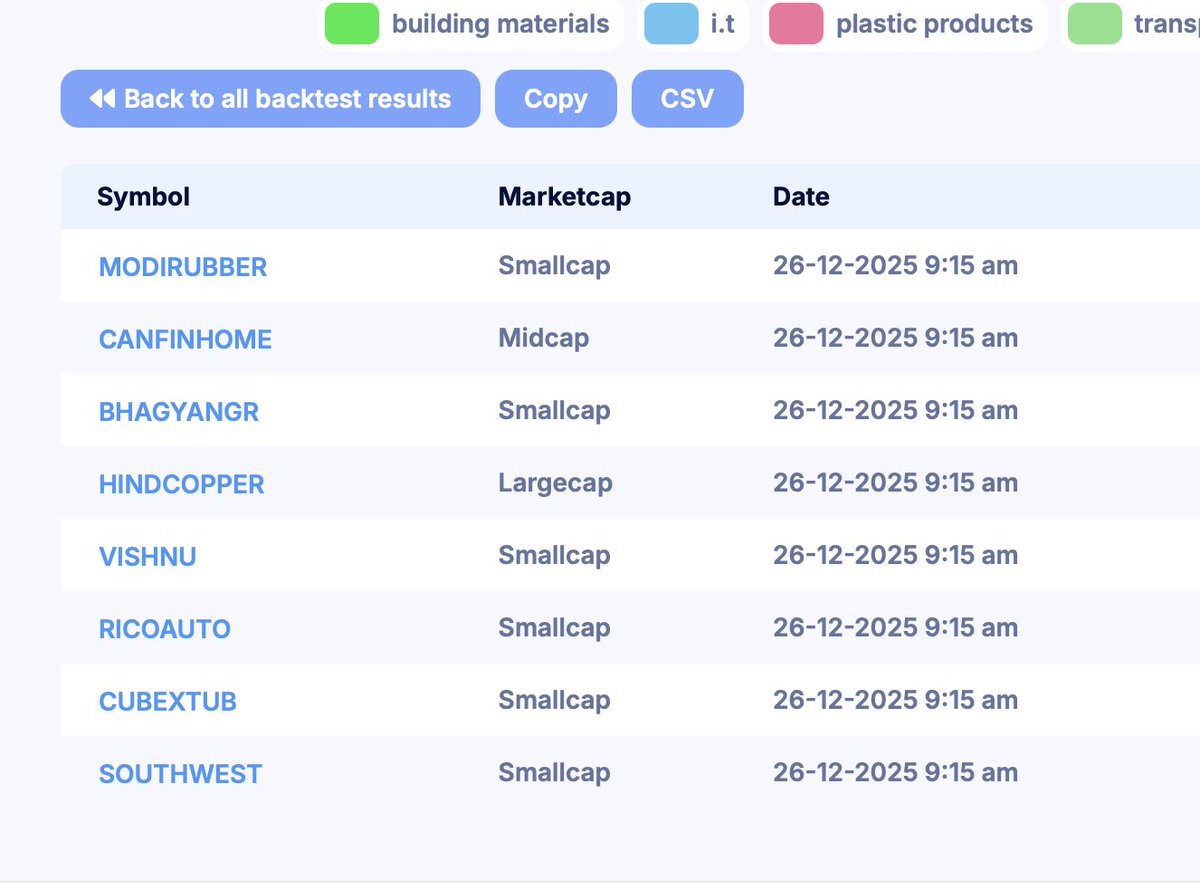
Task: Sort the table by Symbol column
Action: pyautogui.click(x=143, y=197)
